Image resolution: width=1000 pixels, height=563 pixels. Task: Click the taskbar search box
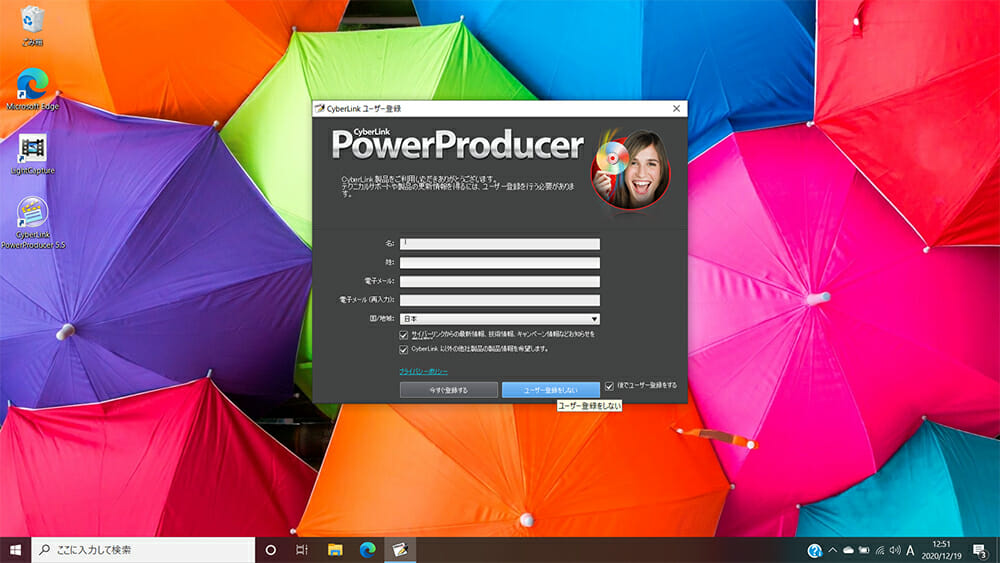coord(143,550)
